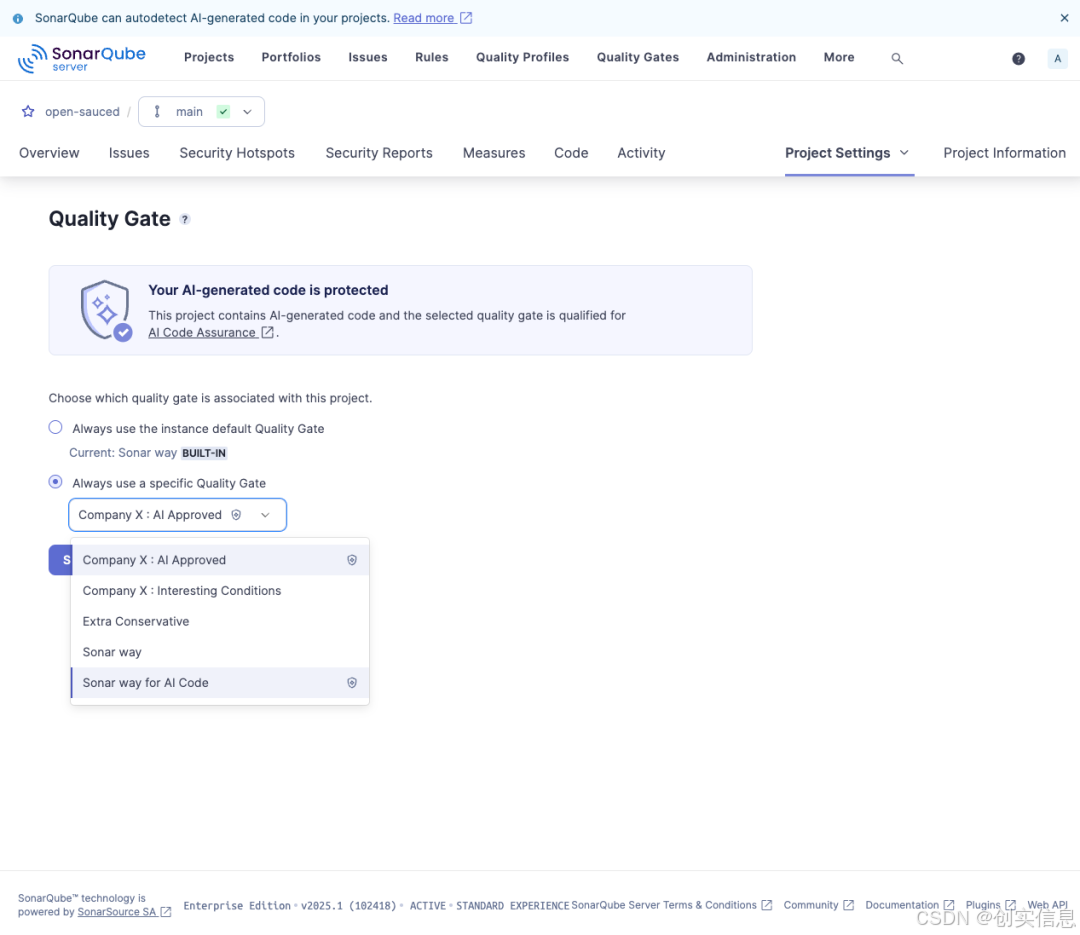Open the Project Information tab
This screenshot has width=1080, height=935.
tap(1004, 153)
